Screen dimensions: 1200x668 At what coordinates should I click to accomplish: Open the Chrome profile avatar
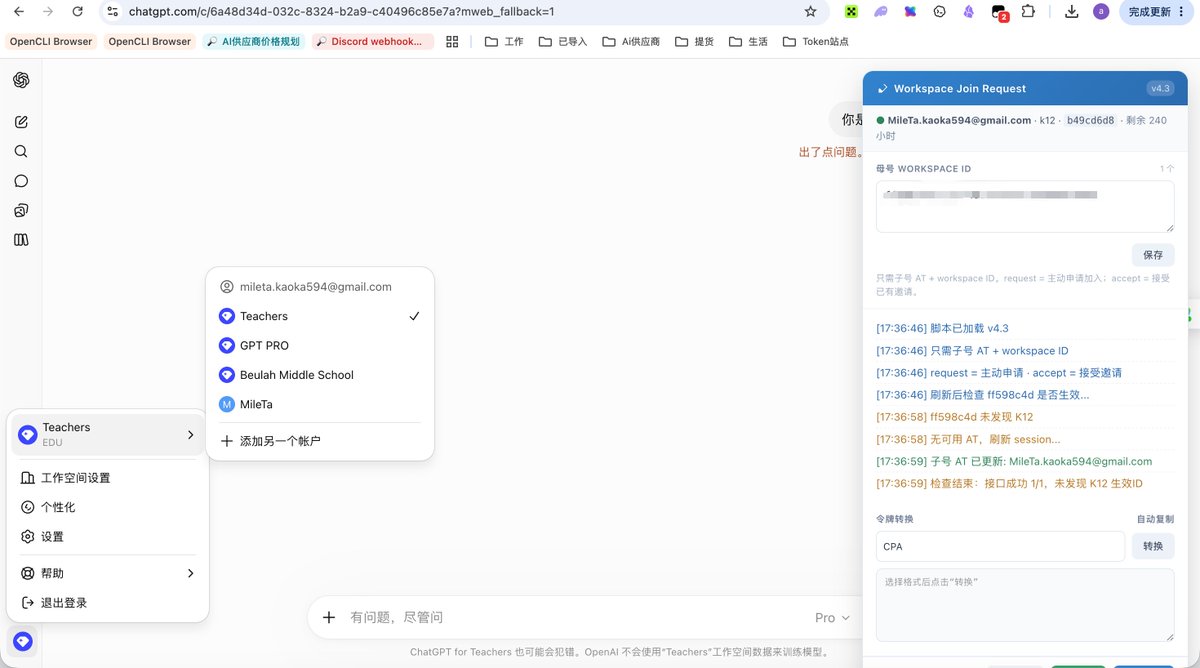pos(1101,12)
